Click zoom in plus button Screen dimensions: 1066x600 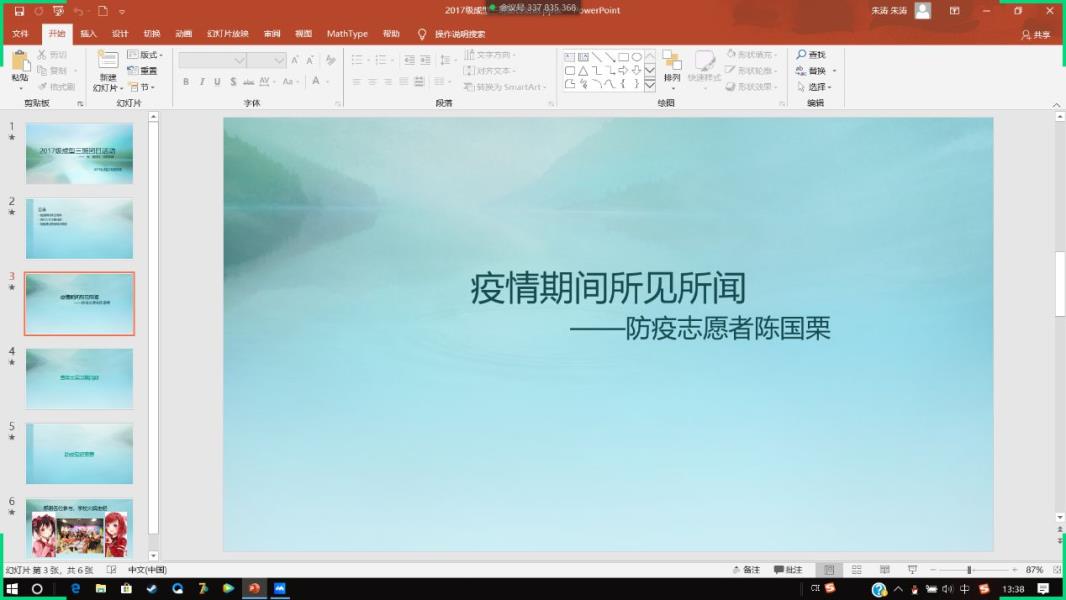click(x=1014, y=569)
